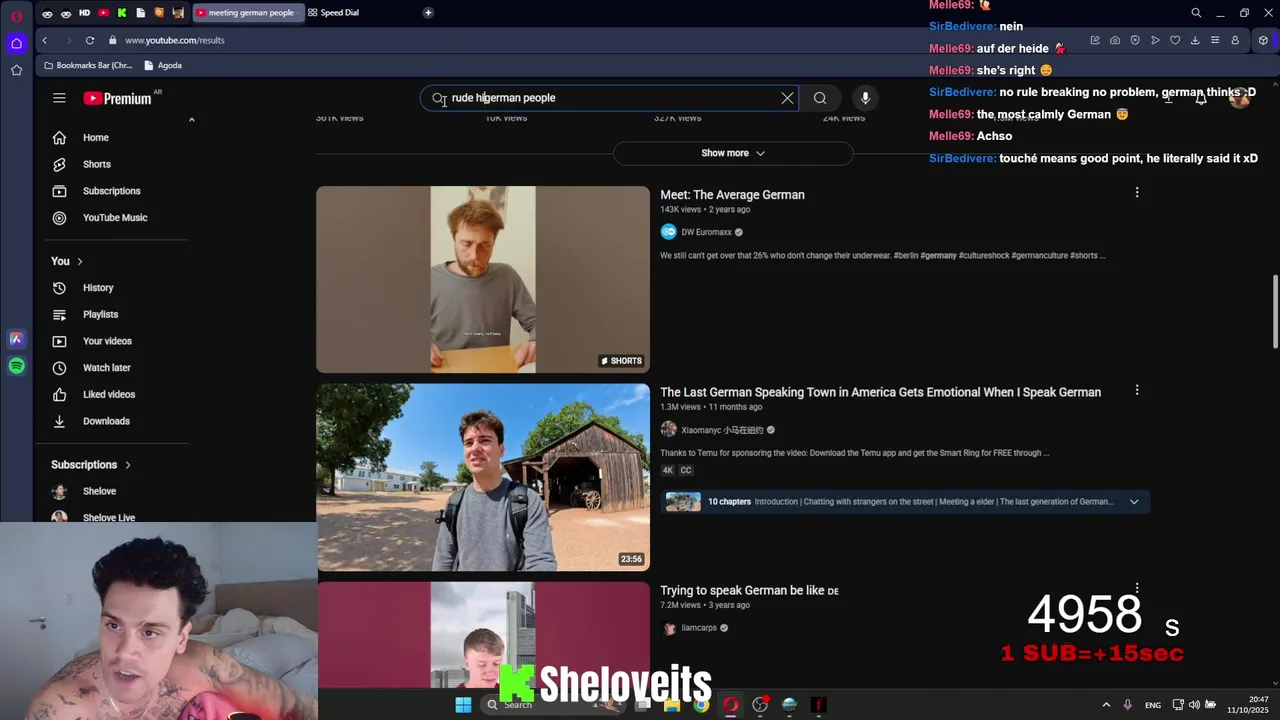Viewport: 1280px width, 720px height.
Task: Take a snapshot with the camera icon
Action: [x=1115, y=40]
